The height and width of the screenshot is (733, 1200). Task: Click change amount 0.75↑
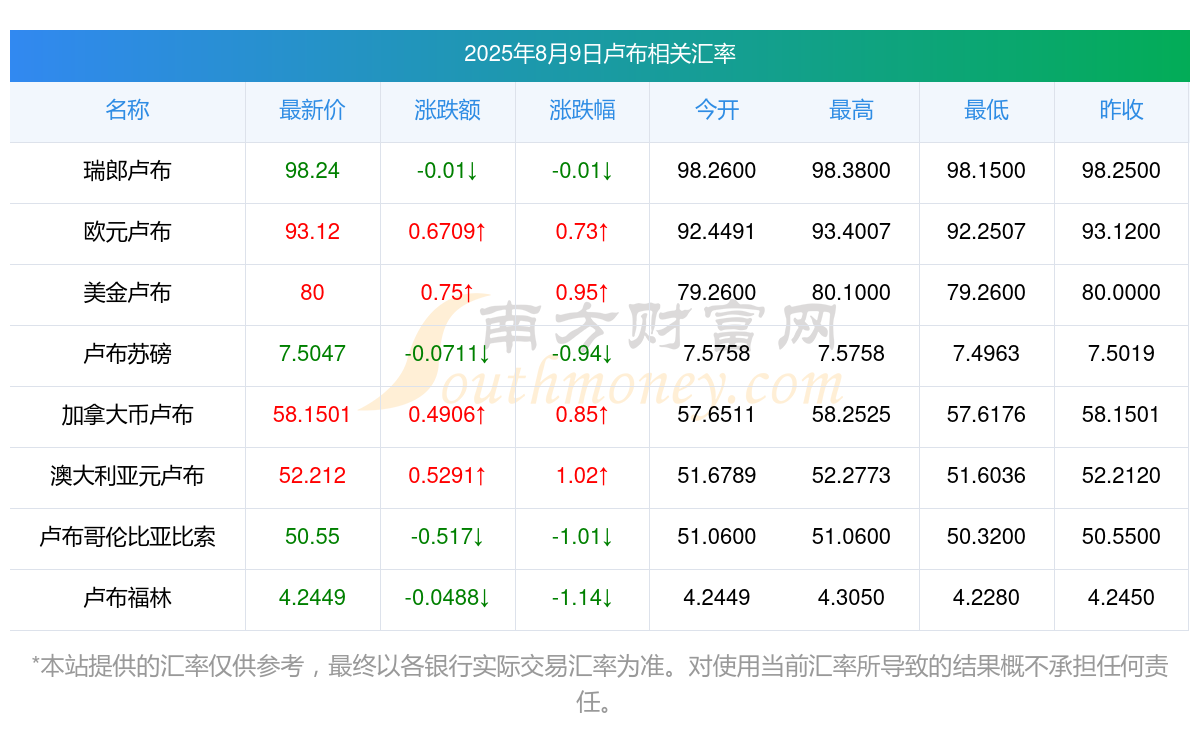coord(447,293)
